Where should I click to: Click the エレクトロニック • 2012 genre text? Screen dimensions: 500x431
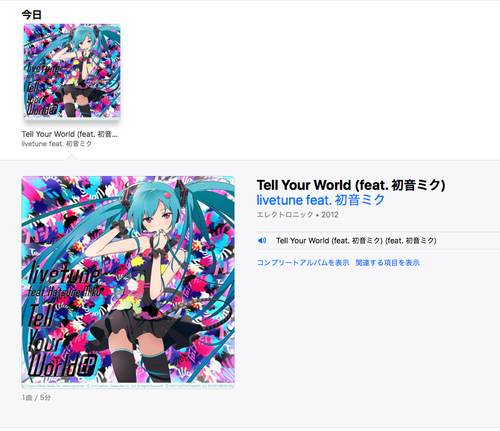[297, 215]
